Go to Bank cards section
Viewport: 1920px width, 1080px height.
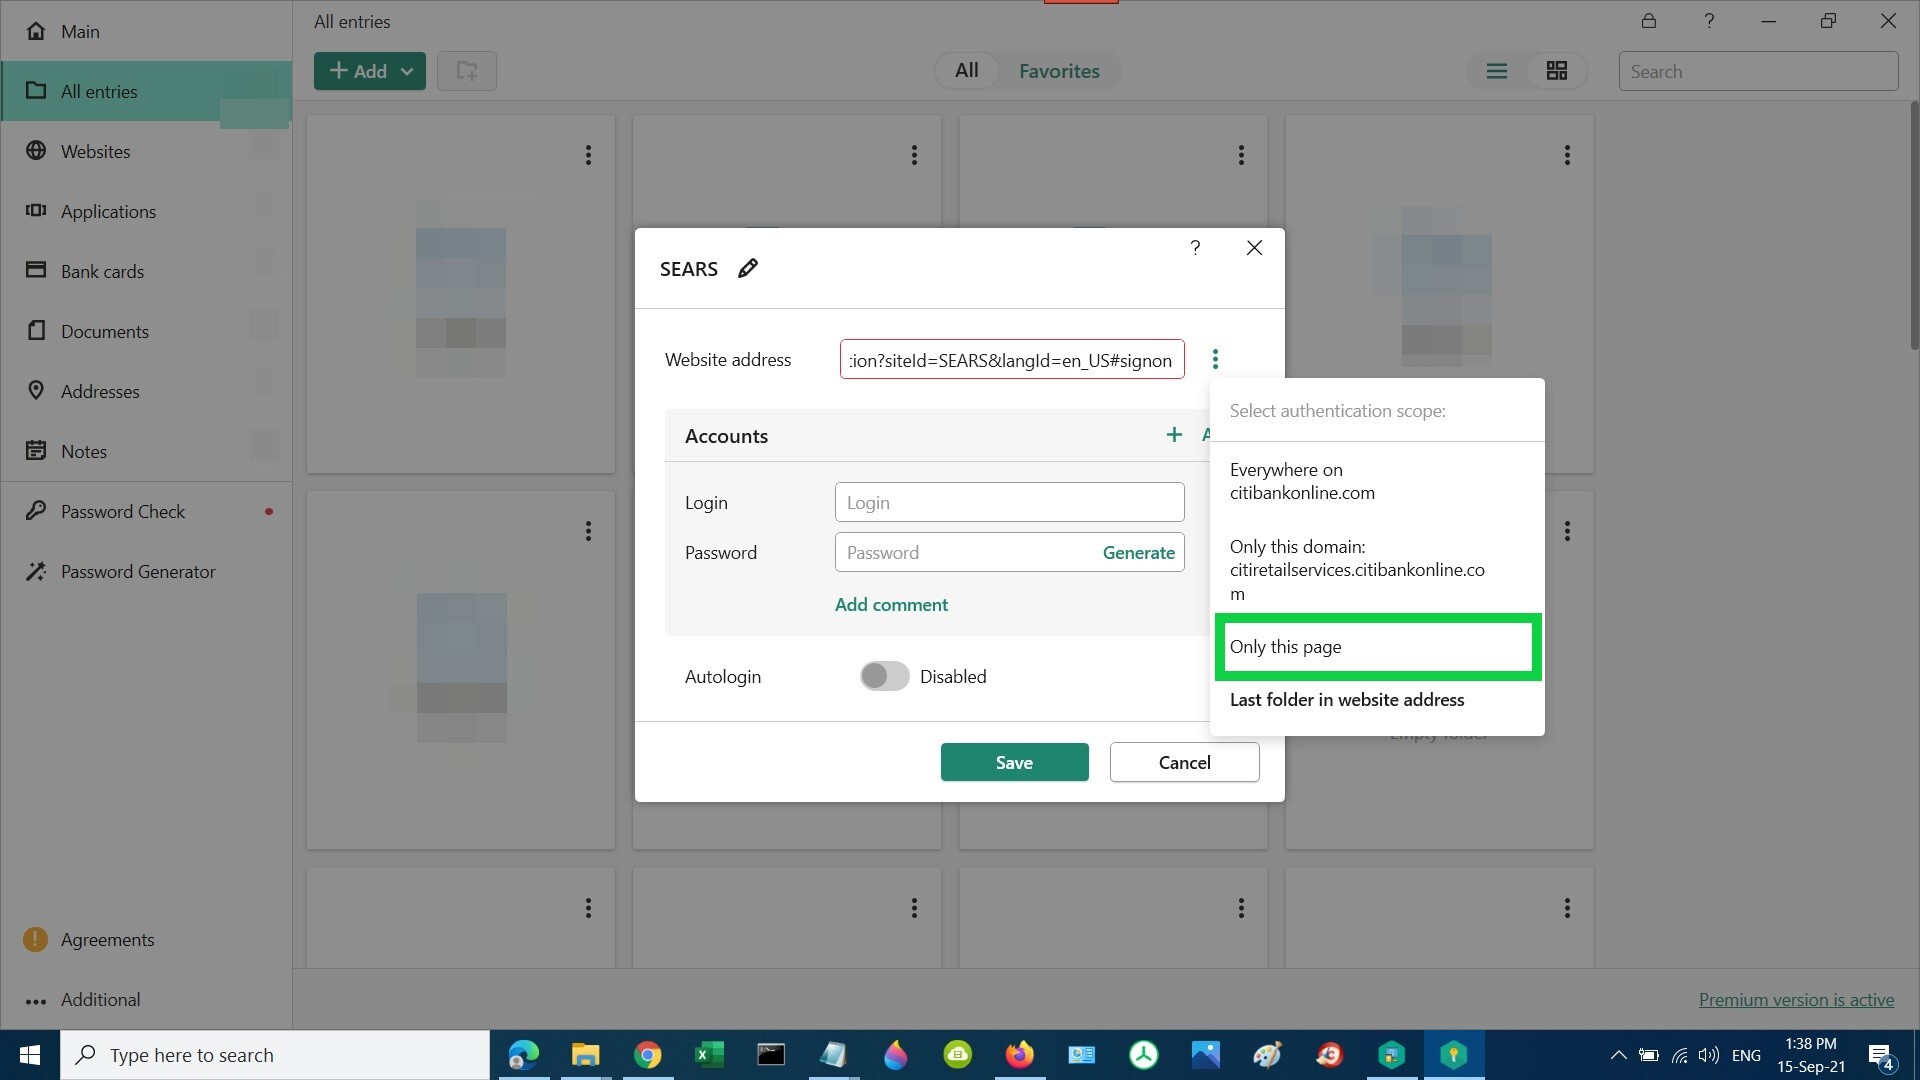[146, 271]
